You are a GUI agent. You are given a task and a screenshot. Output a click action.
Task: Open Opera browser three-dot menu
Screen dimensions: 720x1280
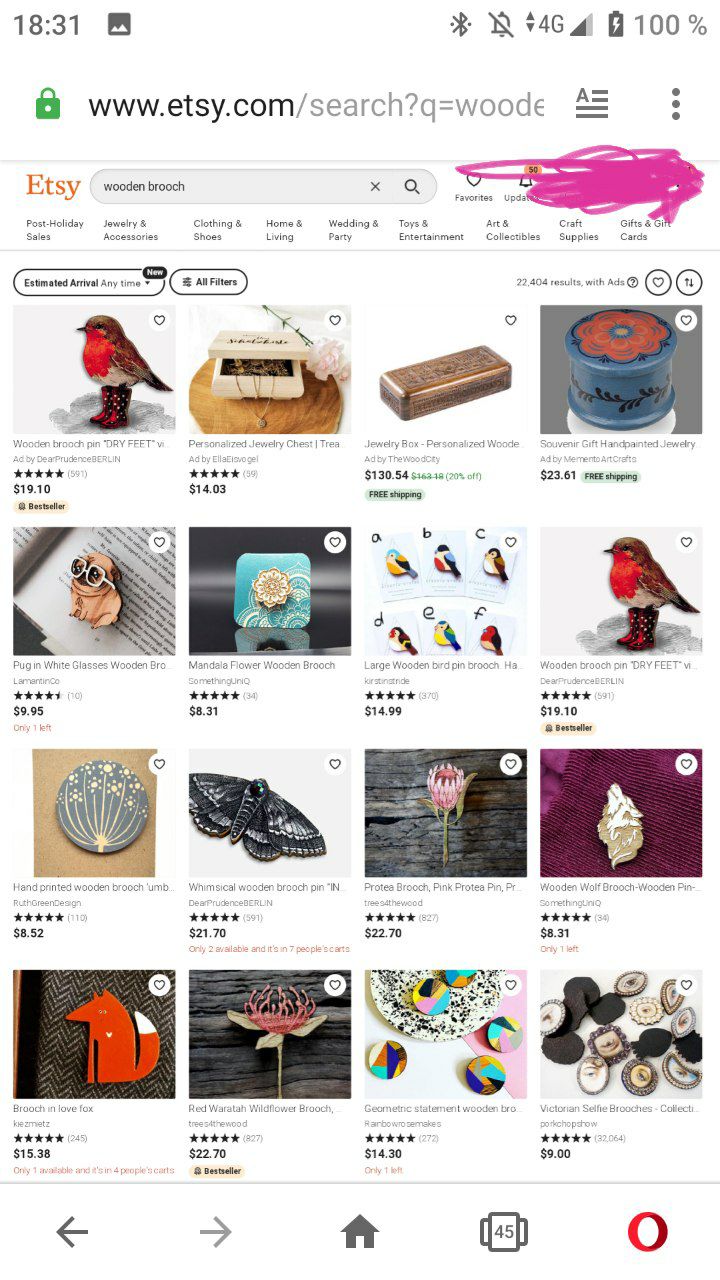(676, 104)
